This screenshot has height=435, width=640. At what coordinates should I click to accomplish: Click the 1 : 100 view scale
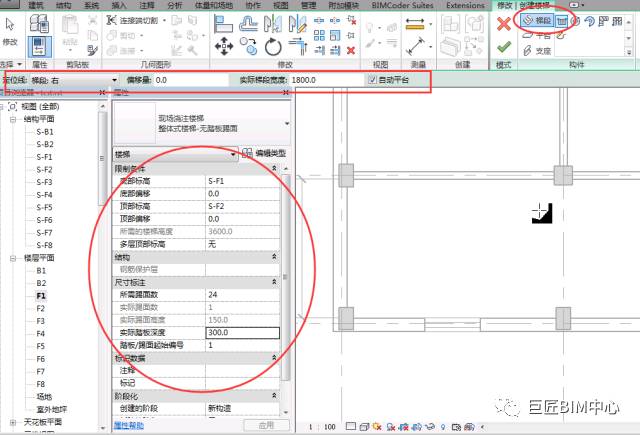pos(322,427)
